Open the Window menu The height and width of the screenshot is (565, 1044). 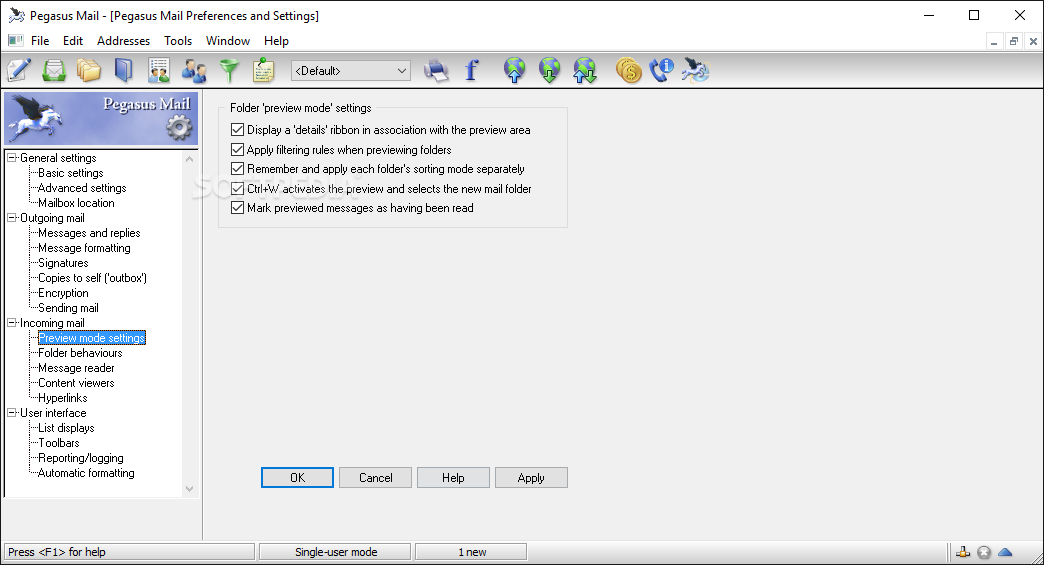click(228, 41)
